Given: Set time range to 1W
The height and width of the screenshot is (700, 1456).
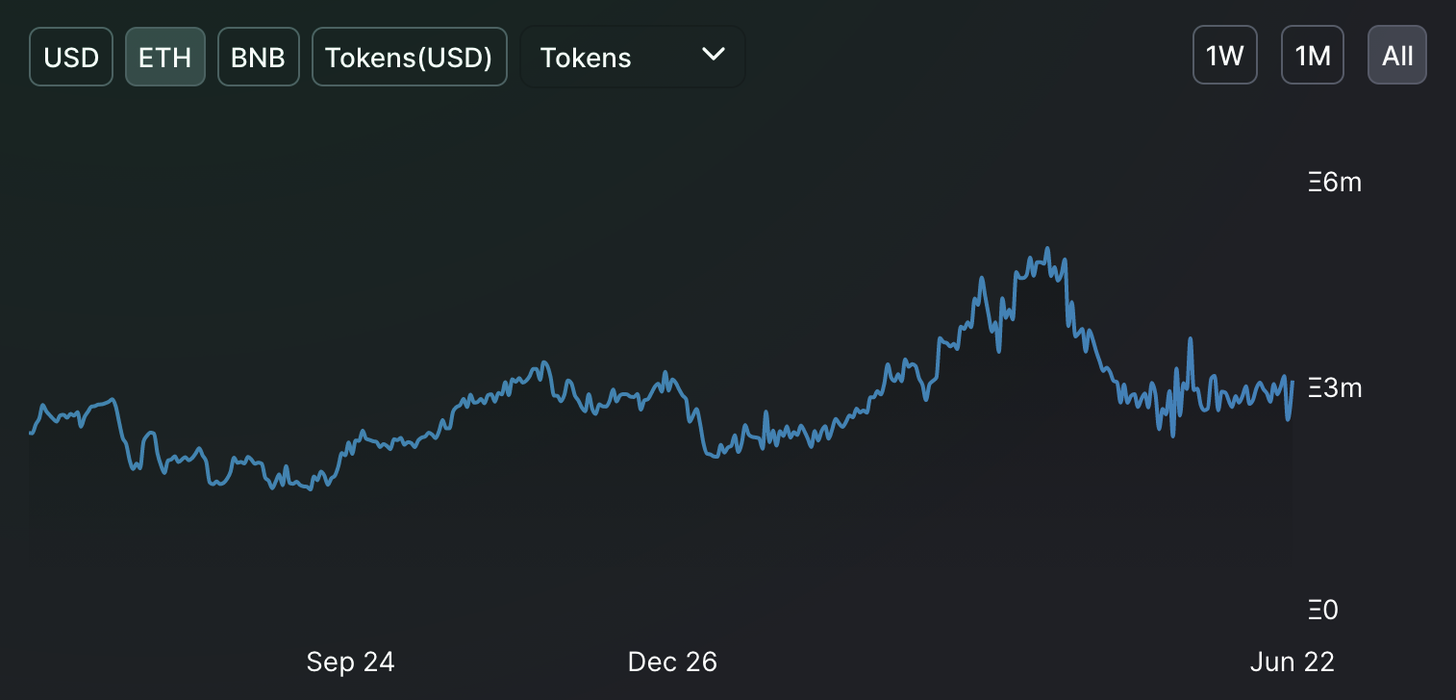Looking at the screenshot, I should coord(1224,55).
